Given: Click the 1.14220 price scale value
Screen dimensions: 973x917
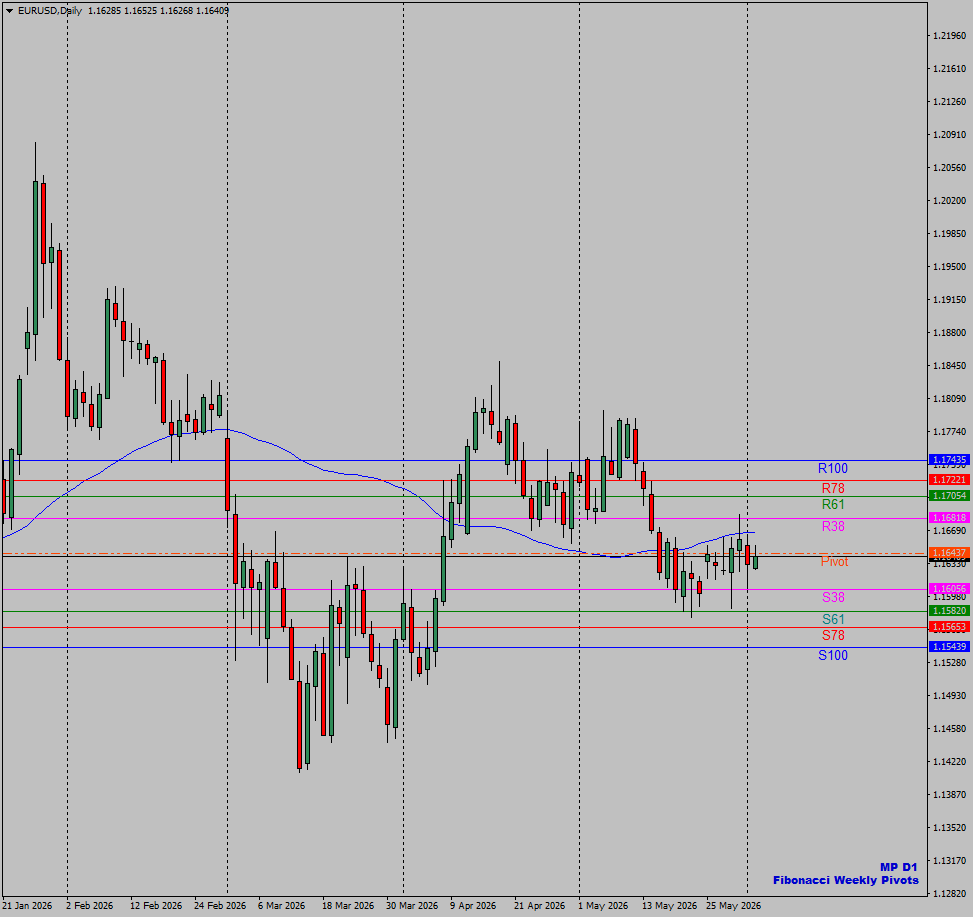Looking at the screenshot, I should [x=949, y=761].
